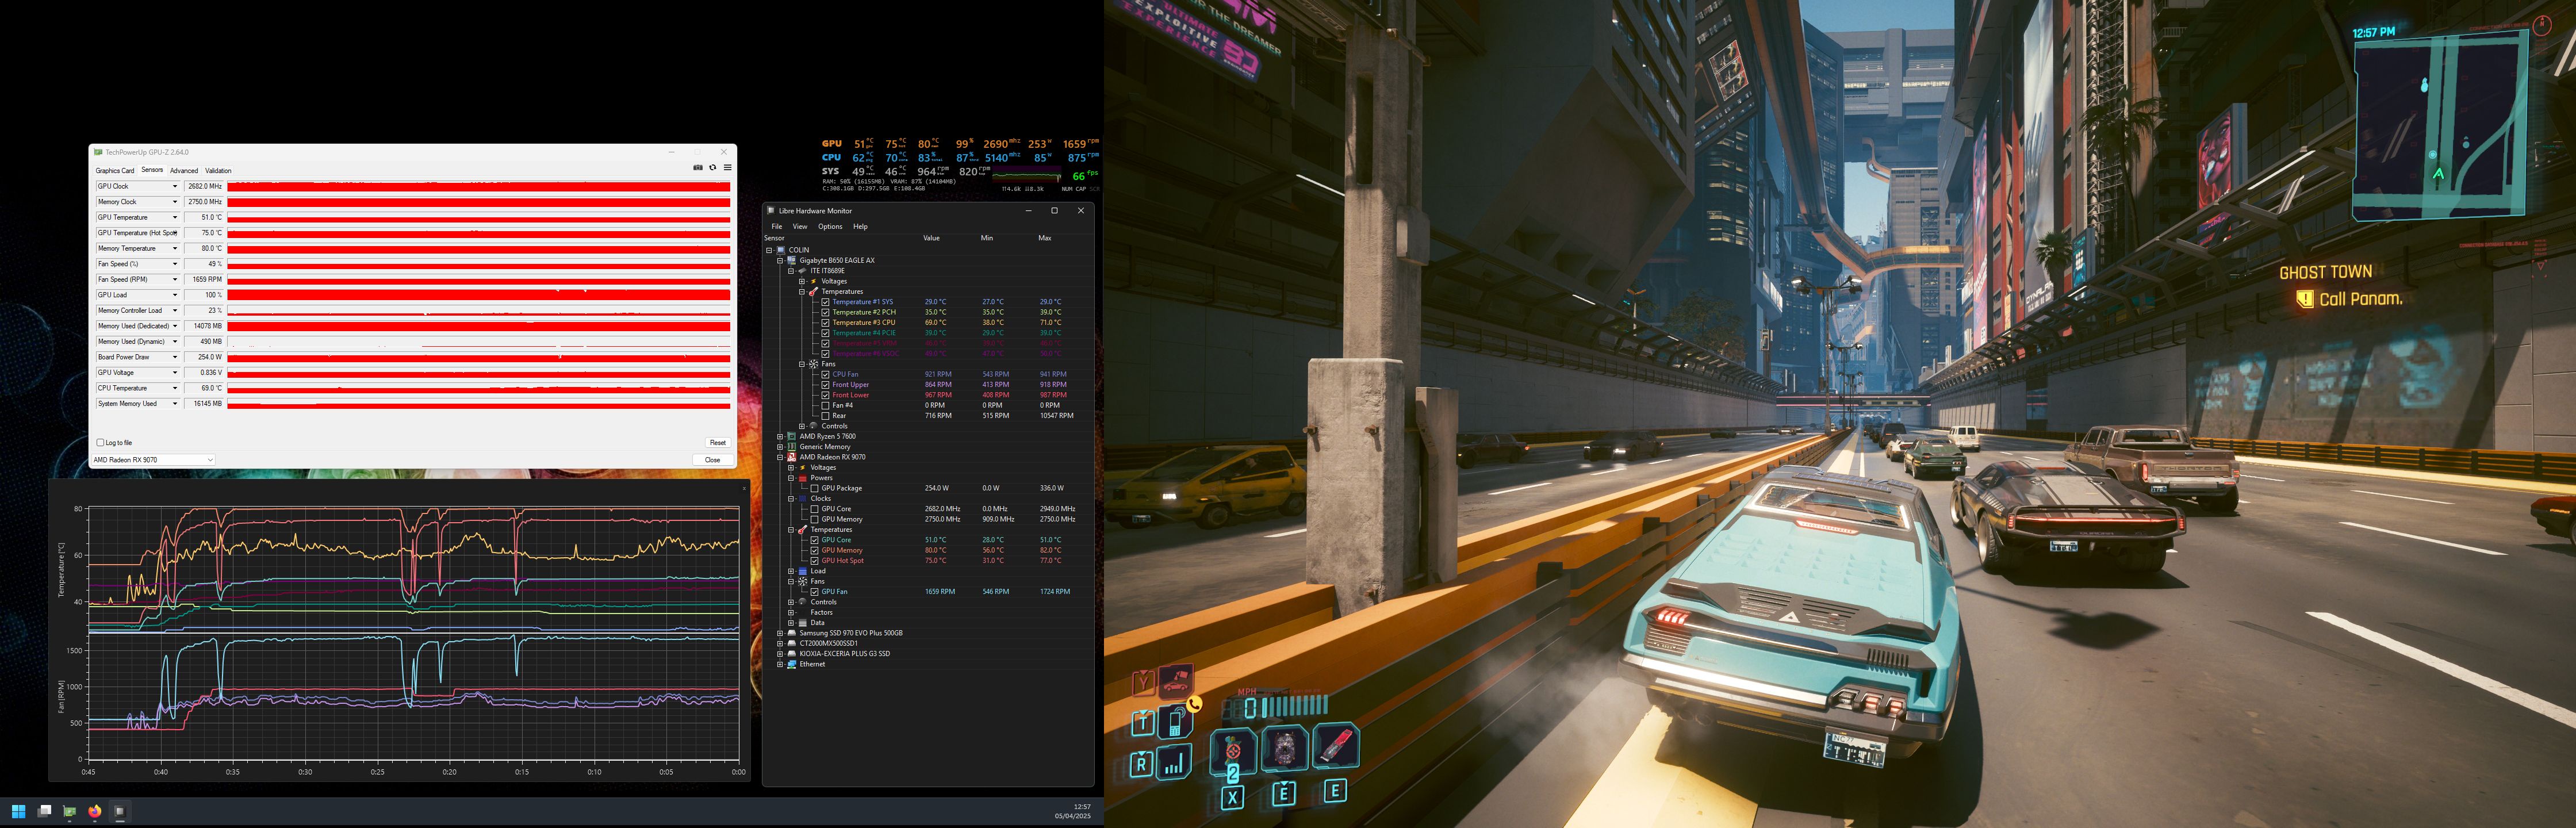The image size is (2576, 828).
Task: Click the Reset button in GPU-Z
Action: click(717, 442)
